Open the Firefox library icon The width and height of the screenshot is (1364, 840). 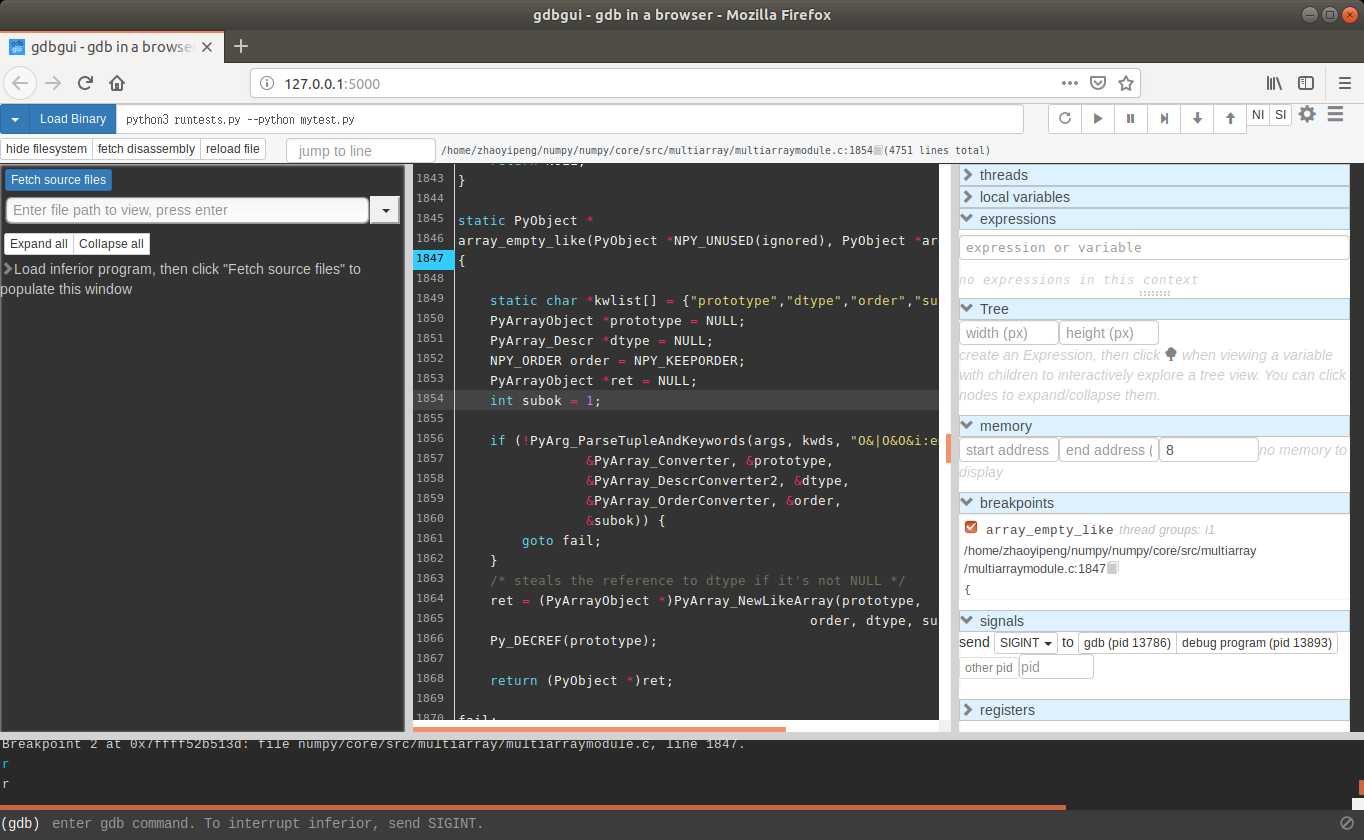pos(1275,83)
